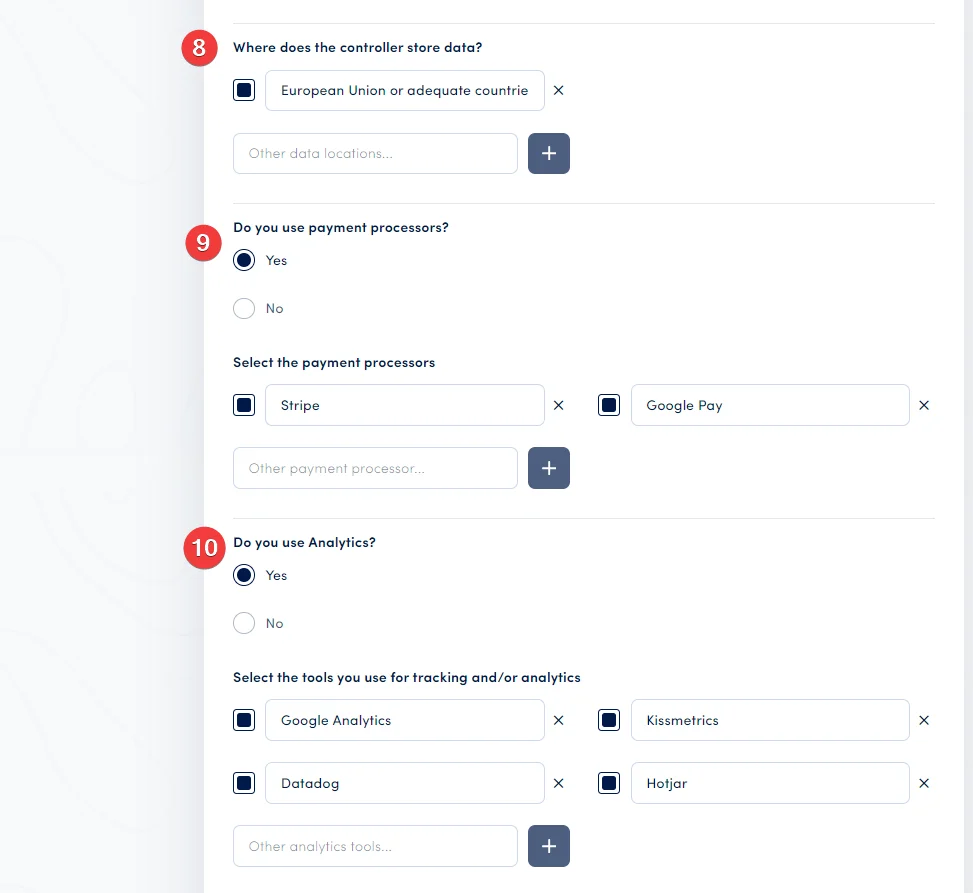Screen dimensions: 973x893
Task: Remove Kissmetrics from analytics tools
Action: pyautogui.click(x=923, y=720)
